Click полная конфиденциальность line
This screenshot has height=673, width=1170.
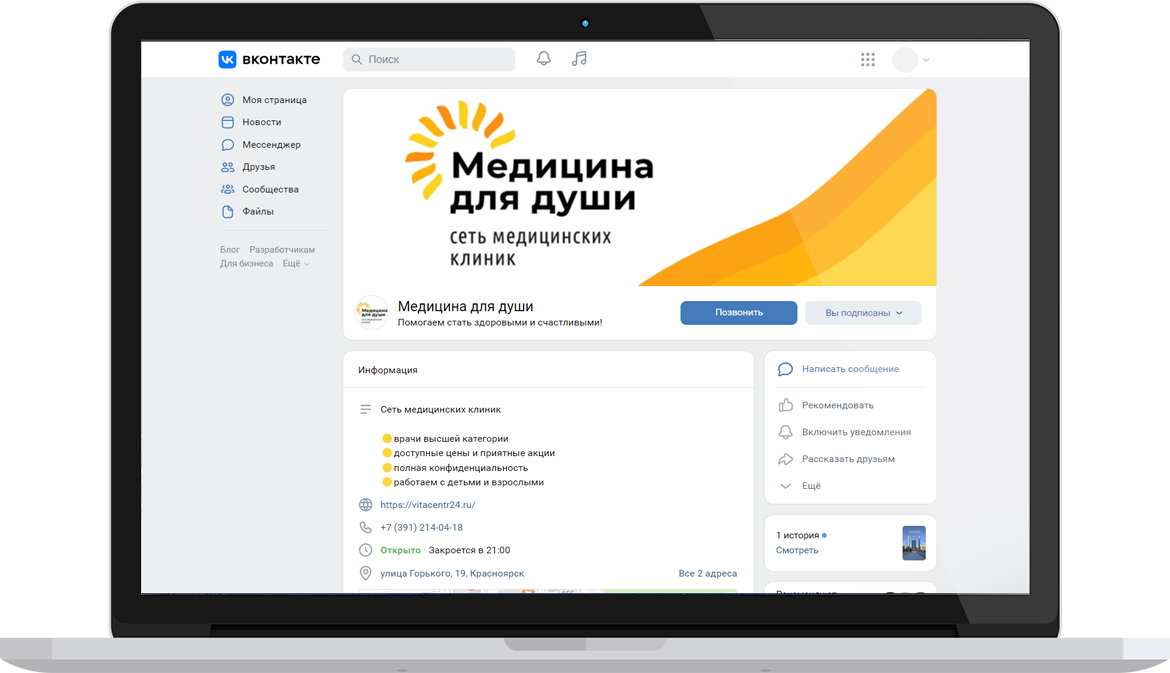point(460,468)
